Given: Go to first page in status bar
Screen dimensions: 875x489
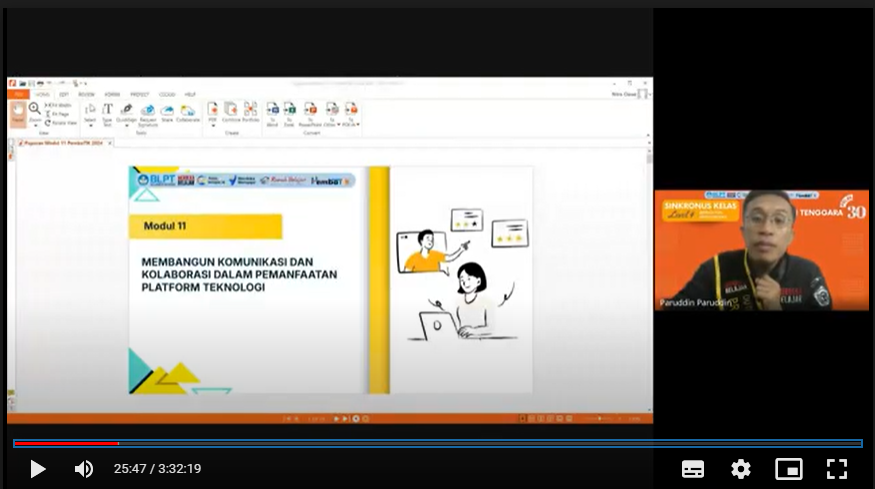Looking at the screenshot, I should coord(287,419).
